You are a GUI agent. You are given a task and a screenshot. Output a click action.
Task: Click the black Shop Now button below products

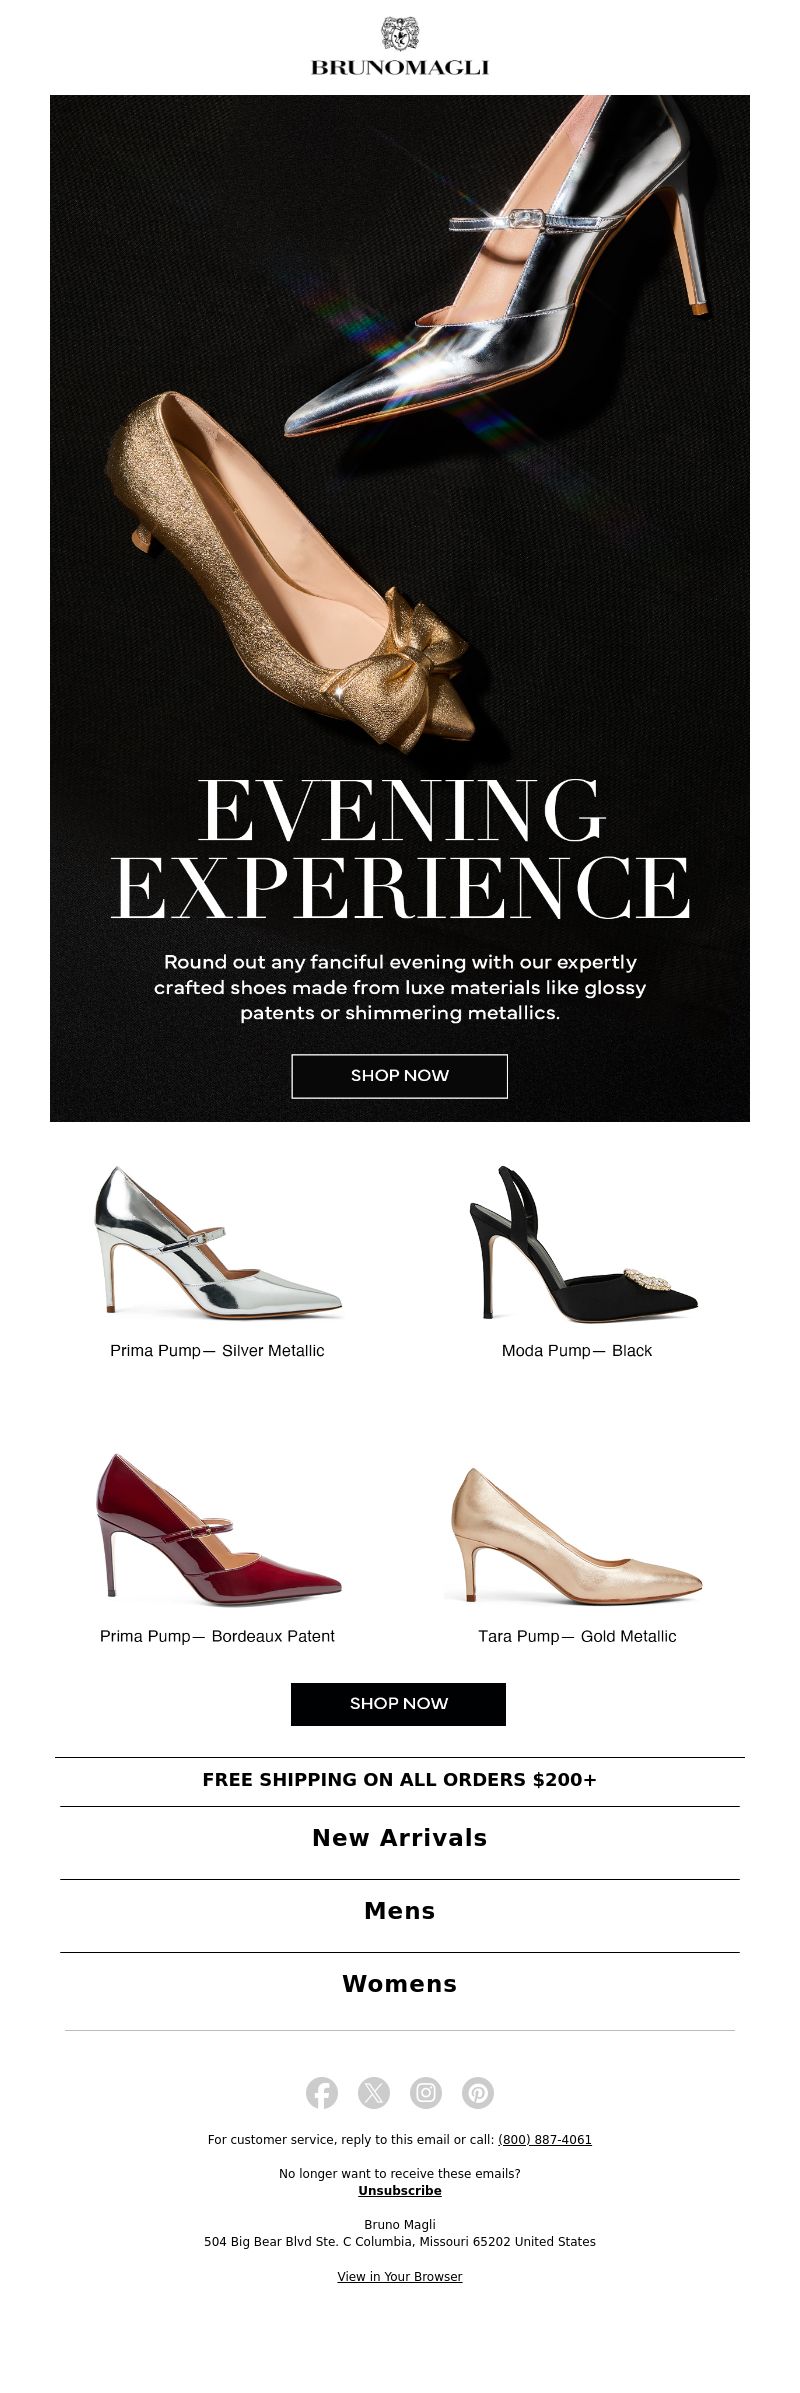pos(399,1704)
